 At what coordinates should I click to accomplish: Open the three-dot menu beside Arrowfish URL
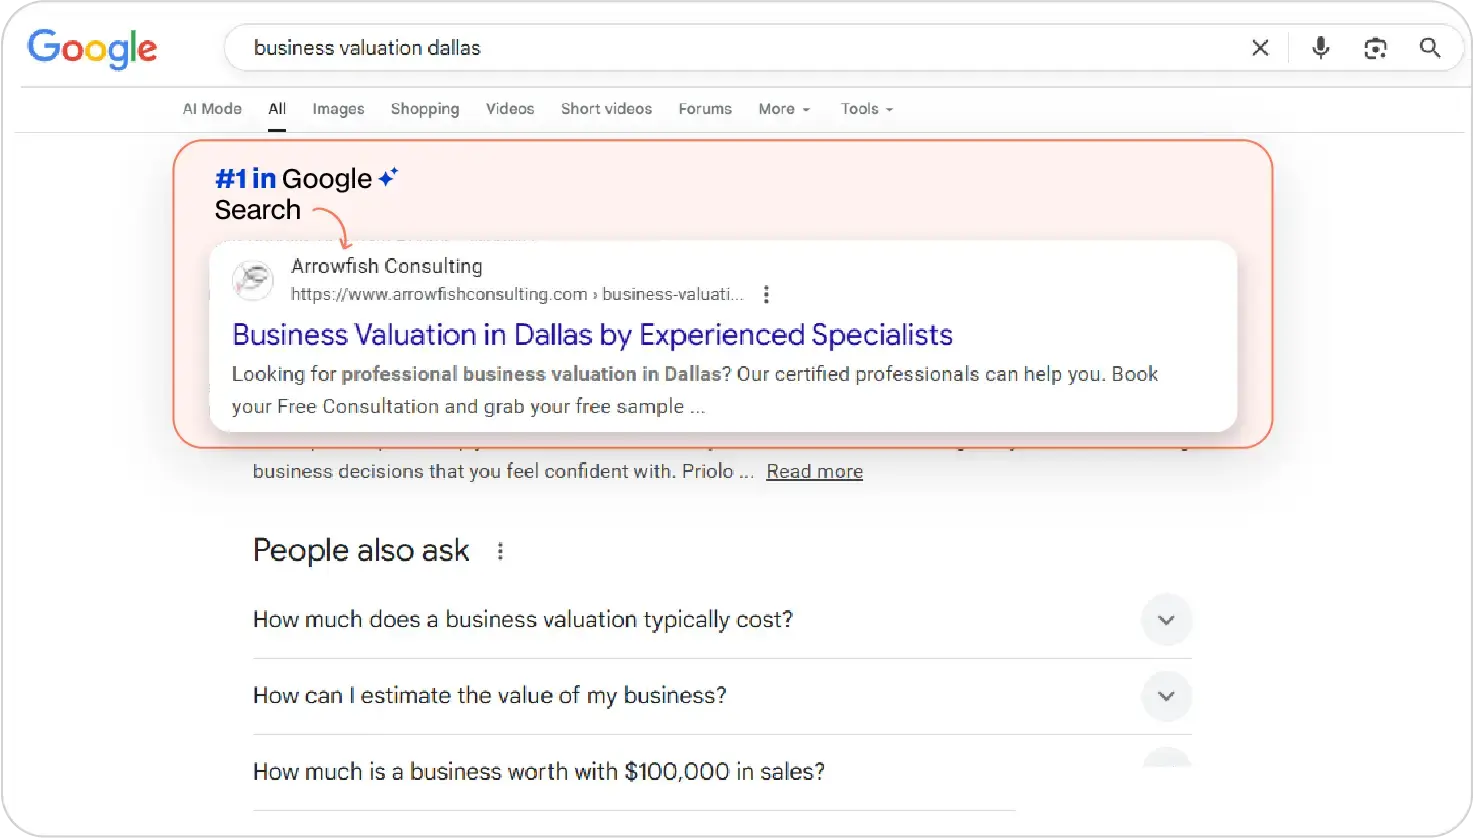pyautogui.click(x=766, y=294)
